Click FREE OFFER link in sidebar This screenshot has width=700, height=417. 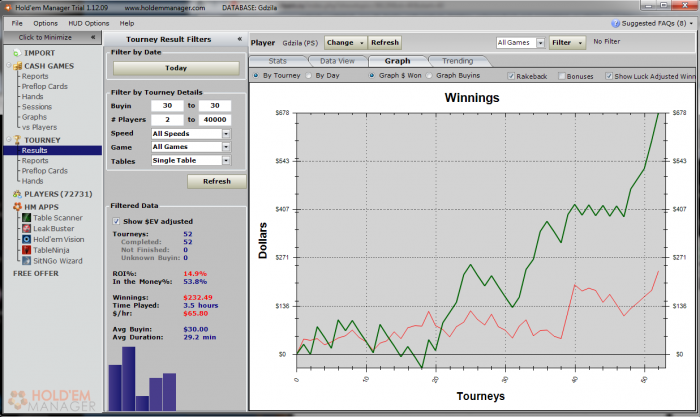click(36, 274)
